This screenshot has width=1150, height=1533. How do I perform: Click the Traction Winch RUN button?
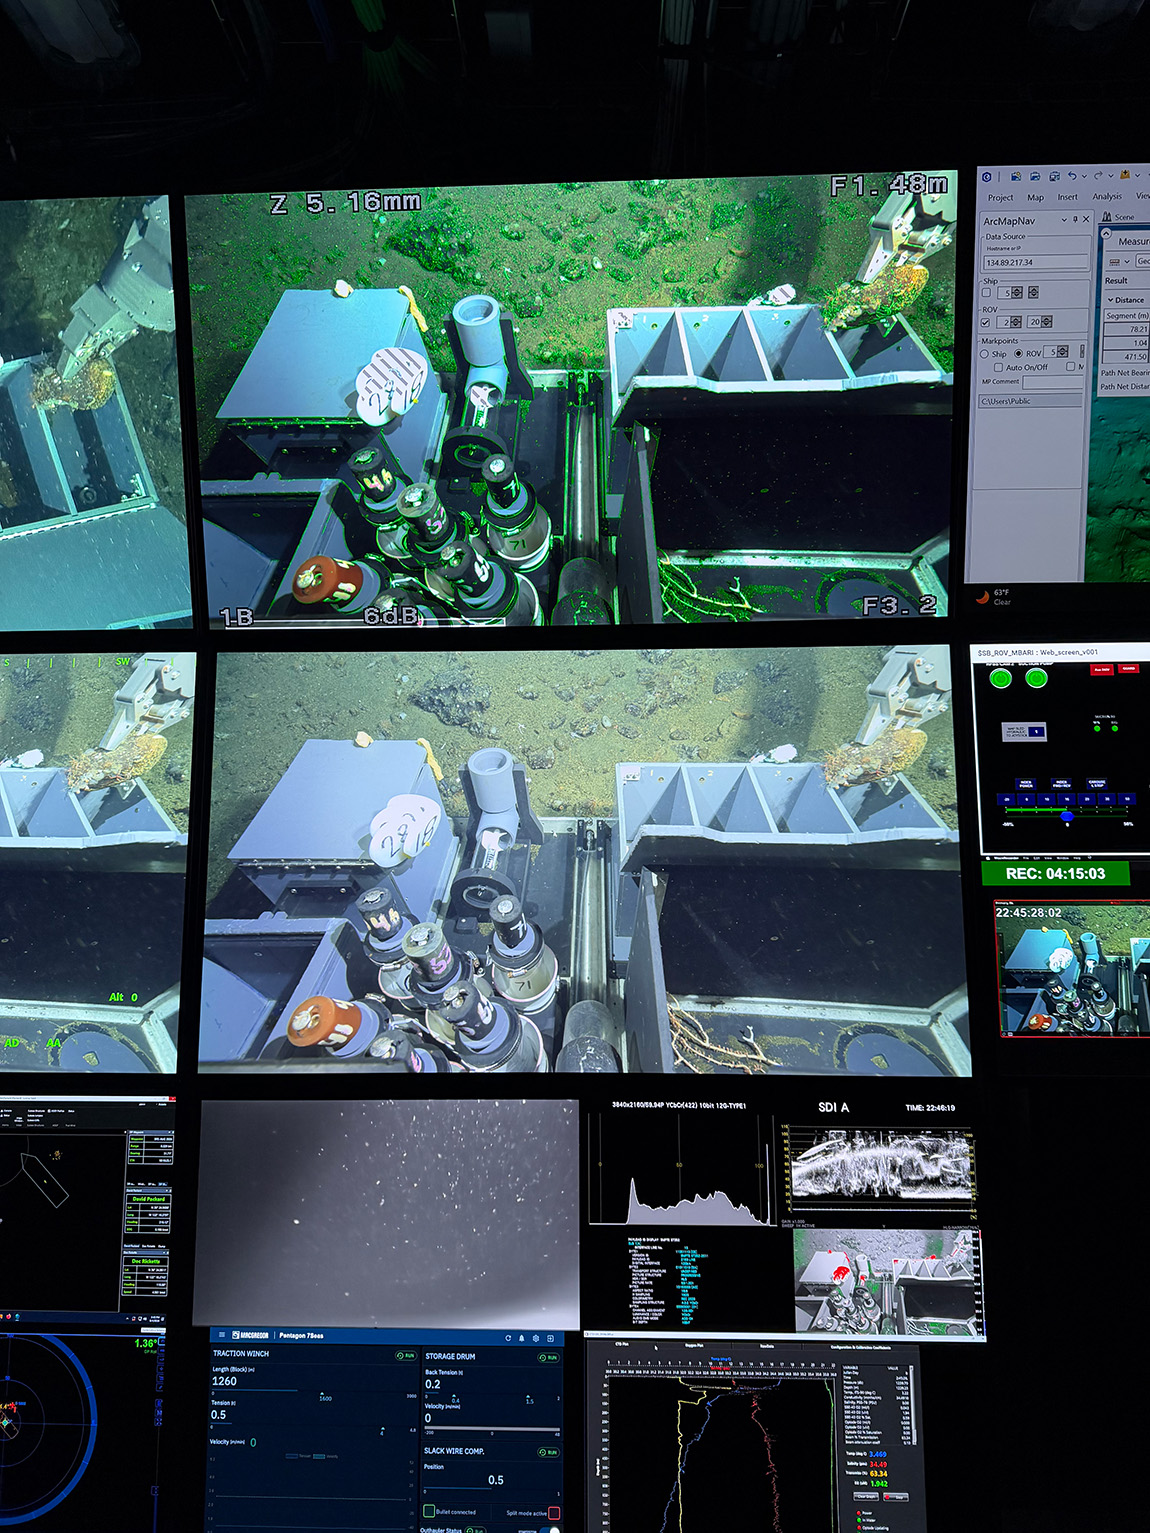(x=406, y=1355)
